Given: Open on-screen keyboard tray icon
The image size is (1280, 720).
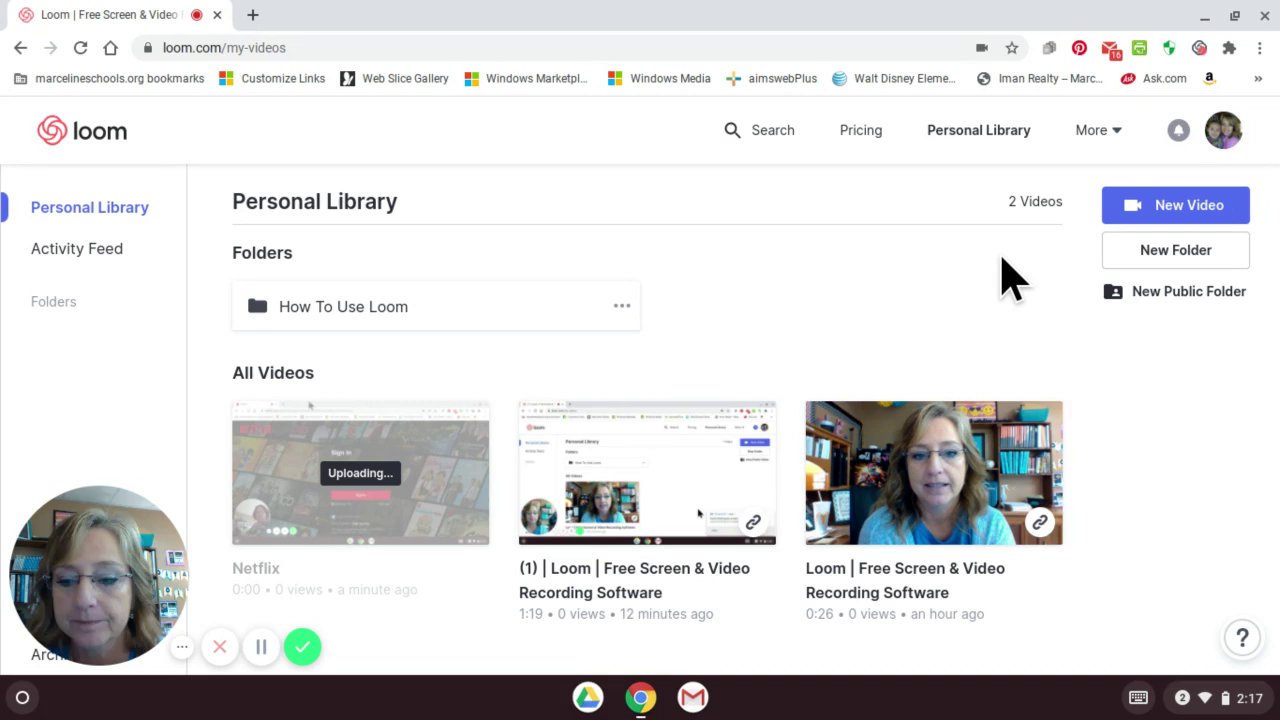Looking at the screenshot, I should (x=1138, y=697).
